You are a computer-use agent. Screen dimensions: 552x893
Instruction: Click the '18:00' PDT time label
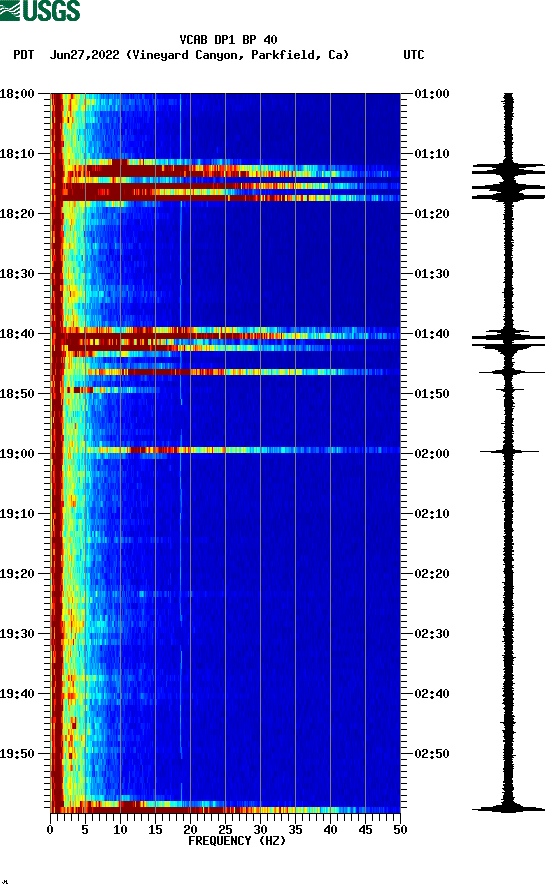[x=17, y=93]
